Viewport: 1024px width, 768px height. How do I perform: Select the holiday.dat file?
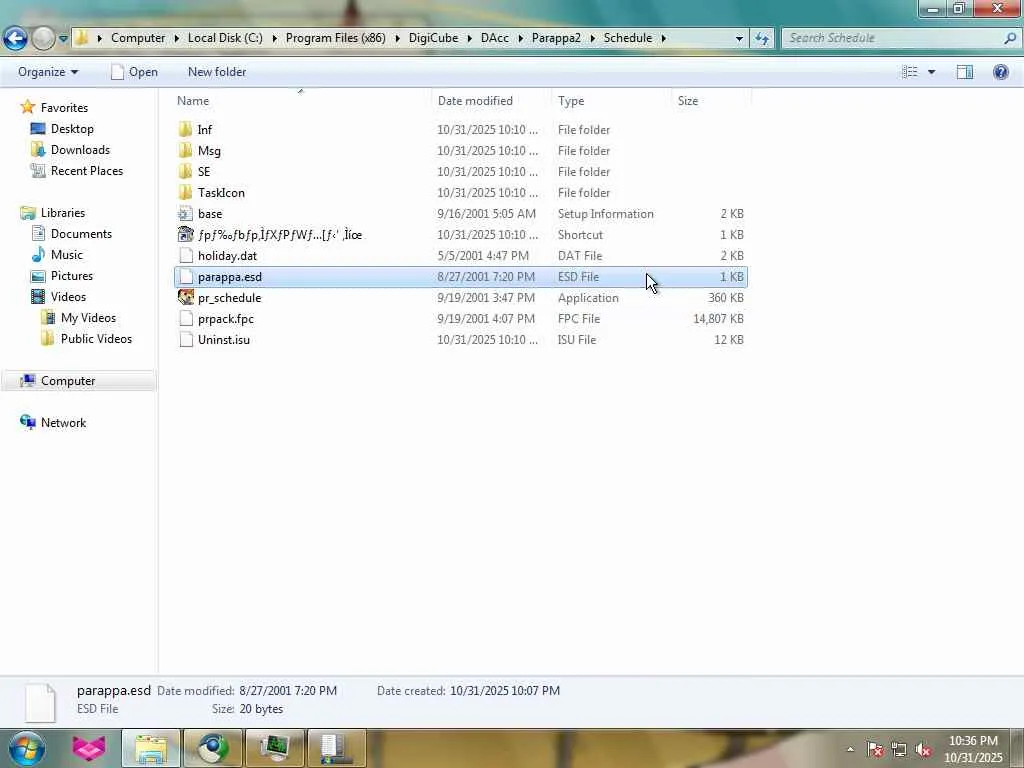460,255
